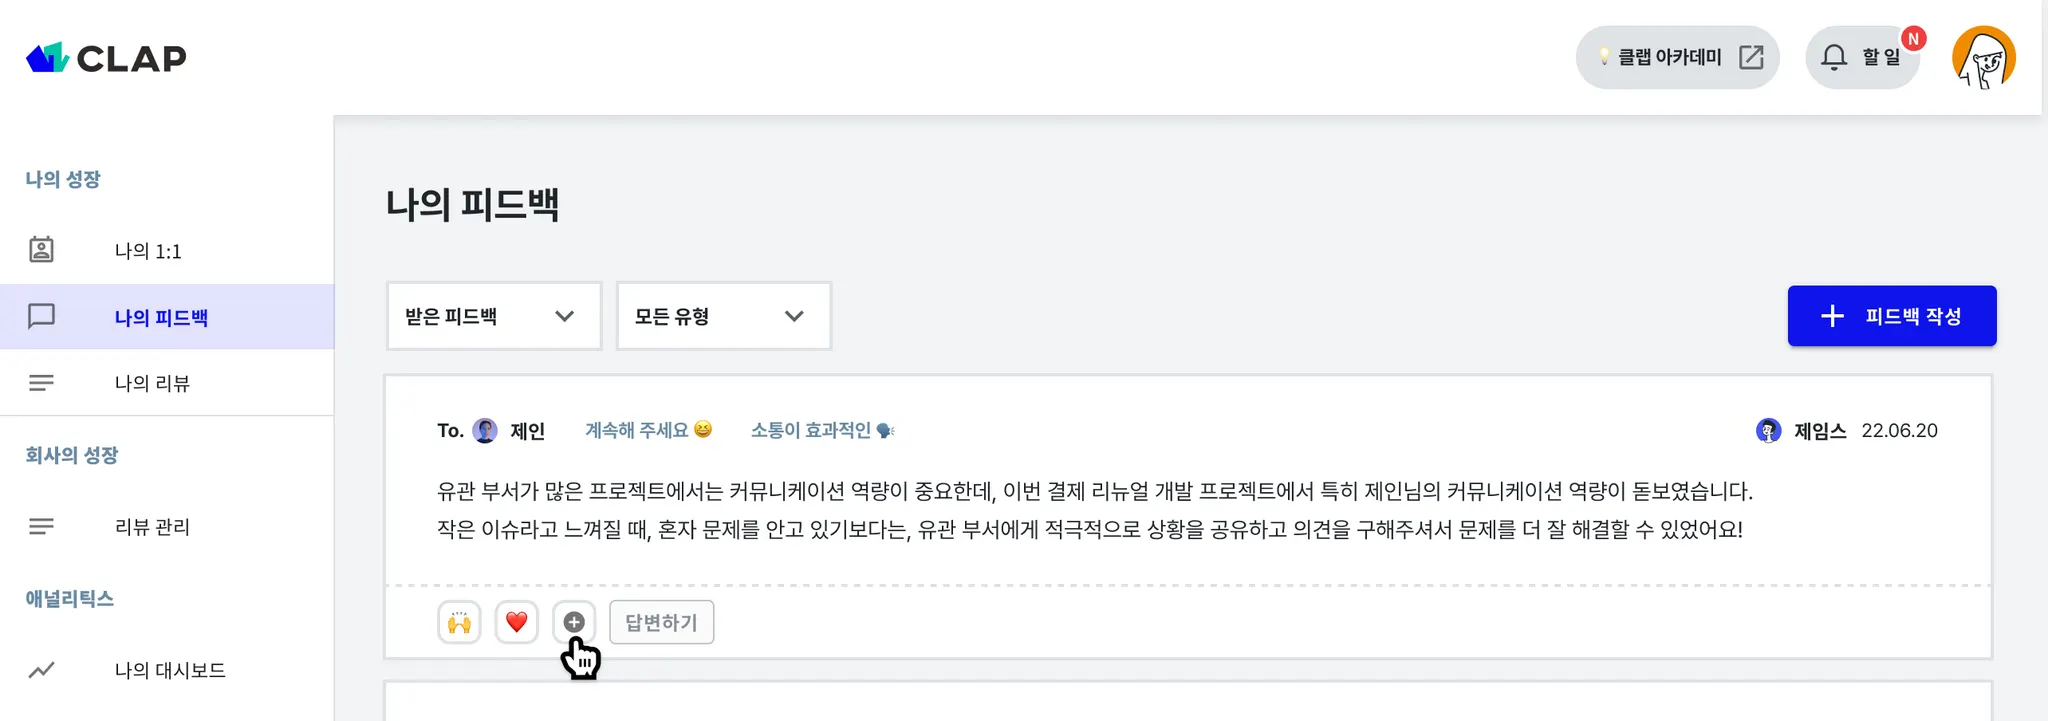2048x721 pixels.
Task: Open the 받은 피드백 dropdown
Action: pyautogui.click(x=493, y=316)
